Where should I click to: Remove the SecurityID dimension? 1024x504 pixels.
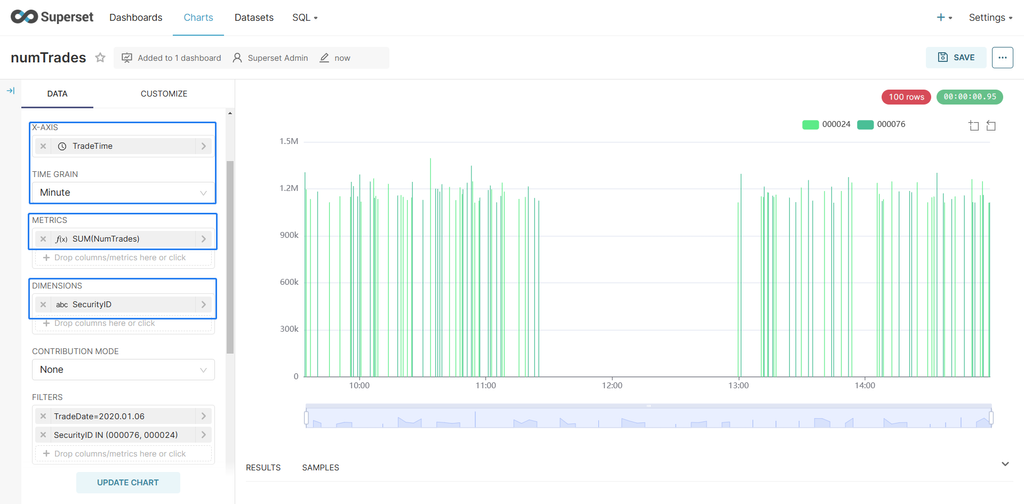(x=43, y=305)
